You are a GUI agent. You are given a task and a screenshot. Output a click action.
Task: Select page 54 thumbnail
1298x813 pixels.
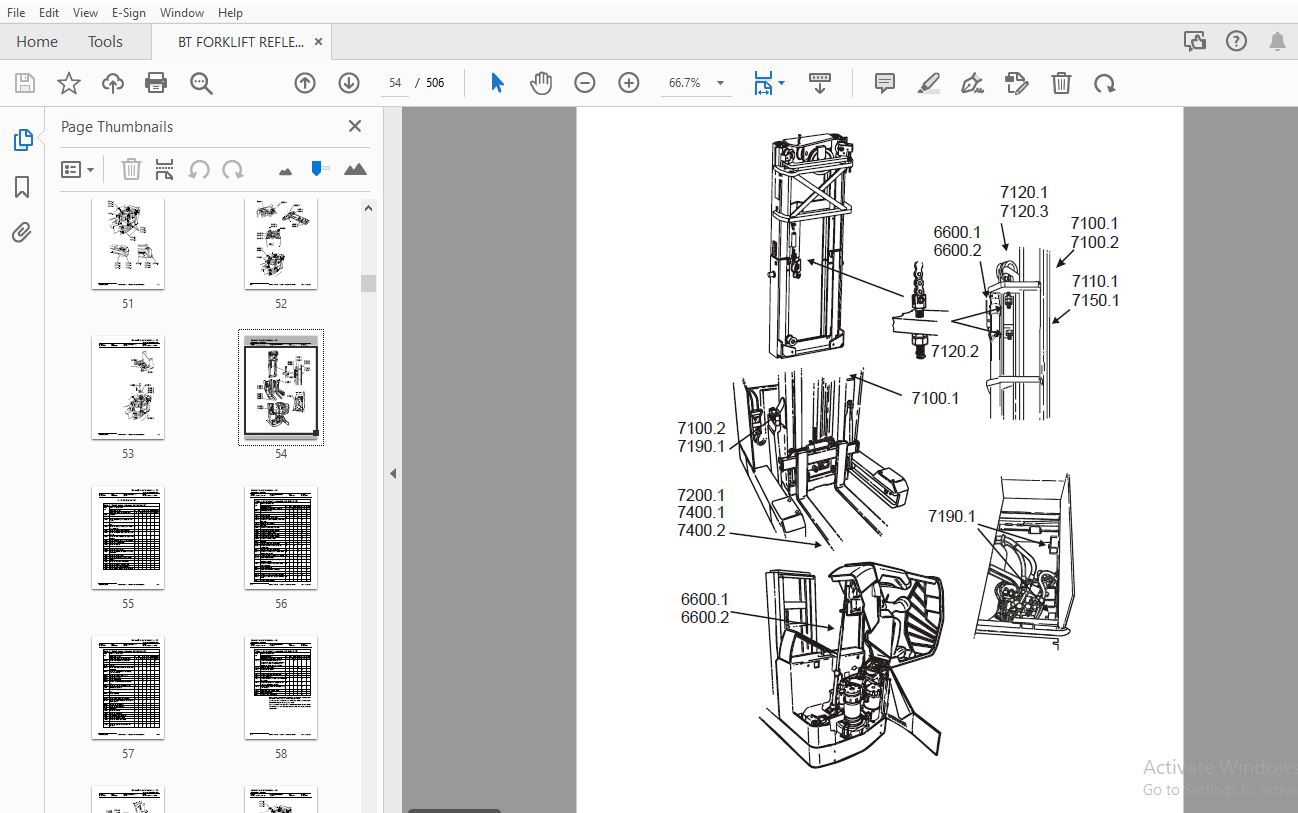(281, 387)
